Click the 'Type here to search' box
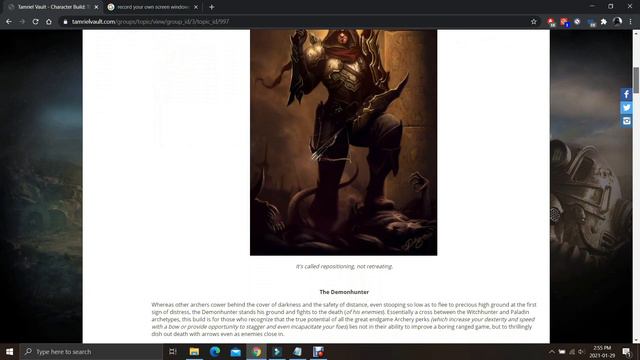The image size is (640, 360). 91,351
